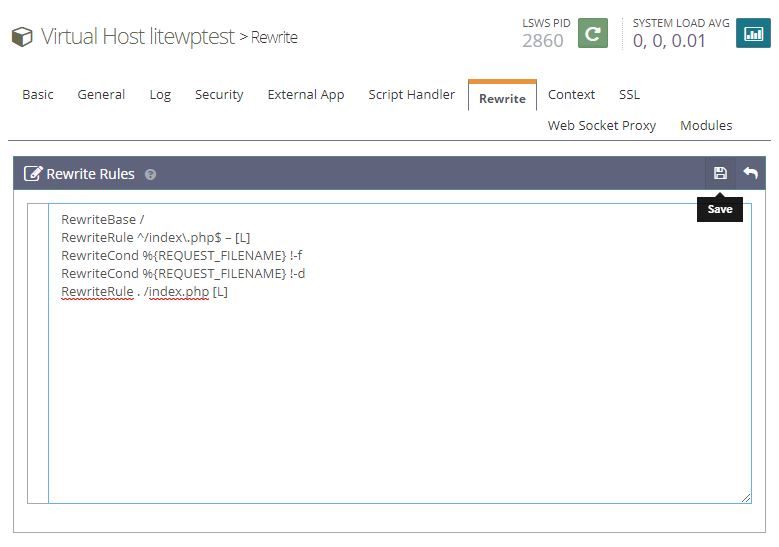Click the RewriteCond line ending in !-d
Image resolution: width=779 pixels, height=547 pixels.
click(x=183, y=273)
